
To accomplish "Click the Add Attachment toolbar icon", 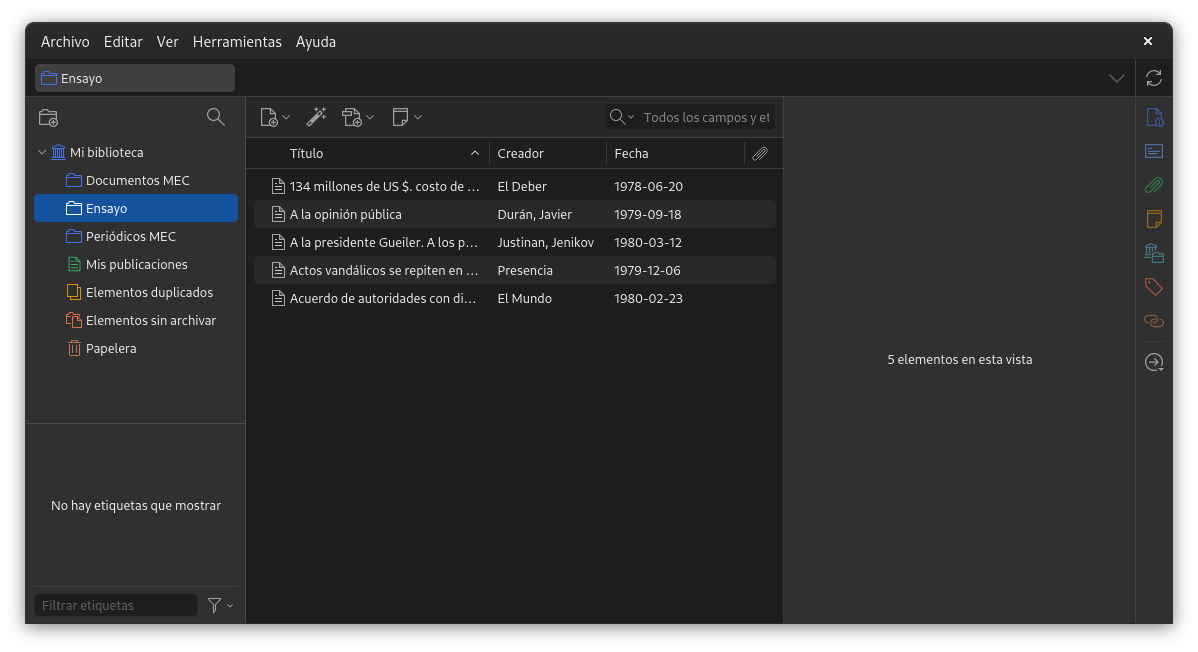I will pos(357,117).
